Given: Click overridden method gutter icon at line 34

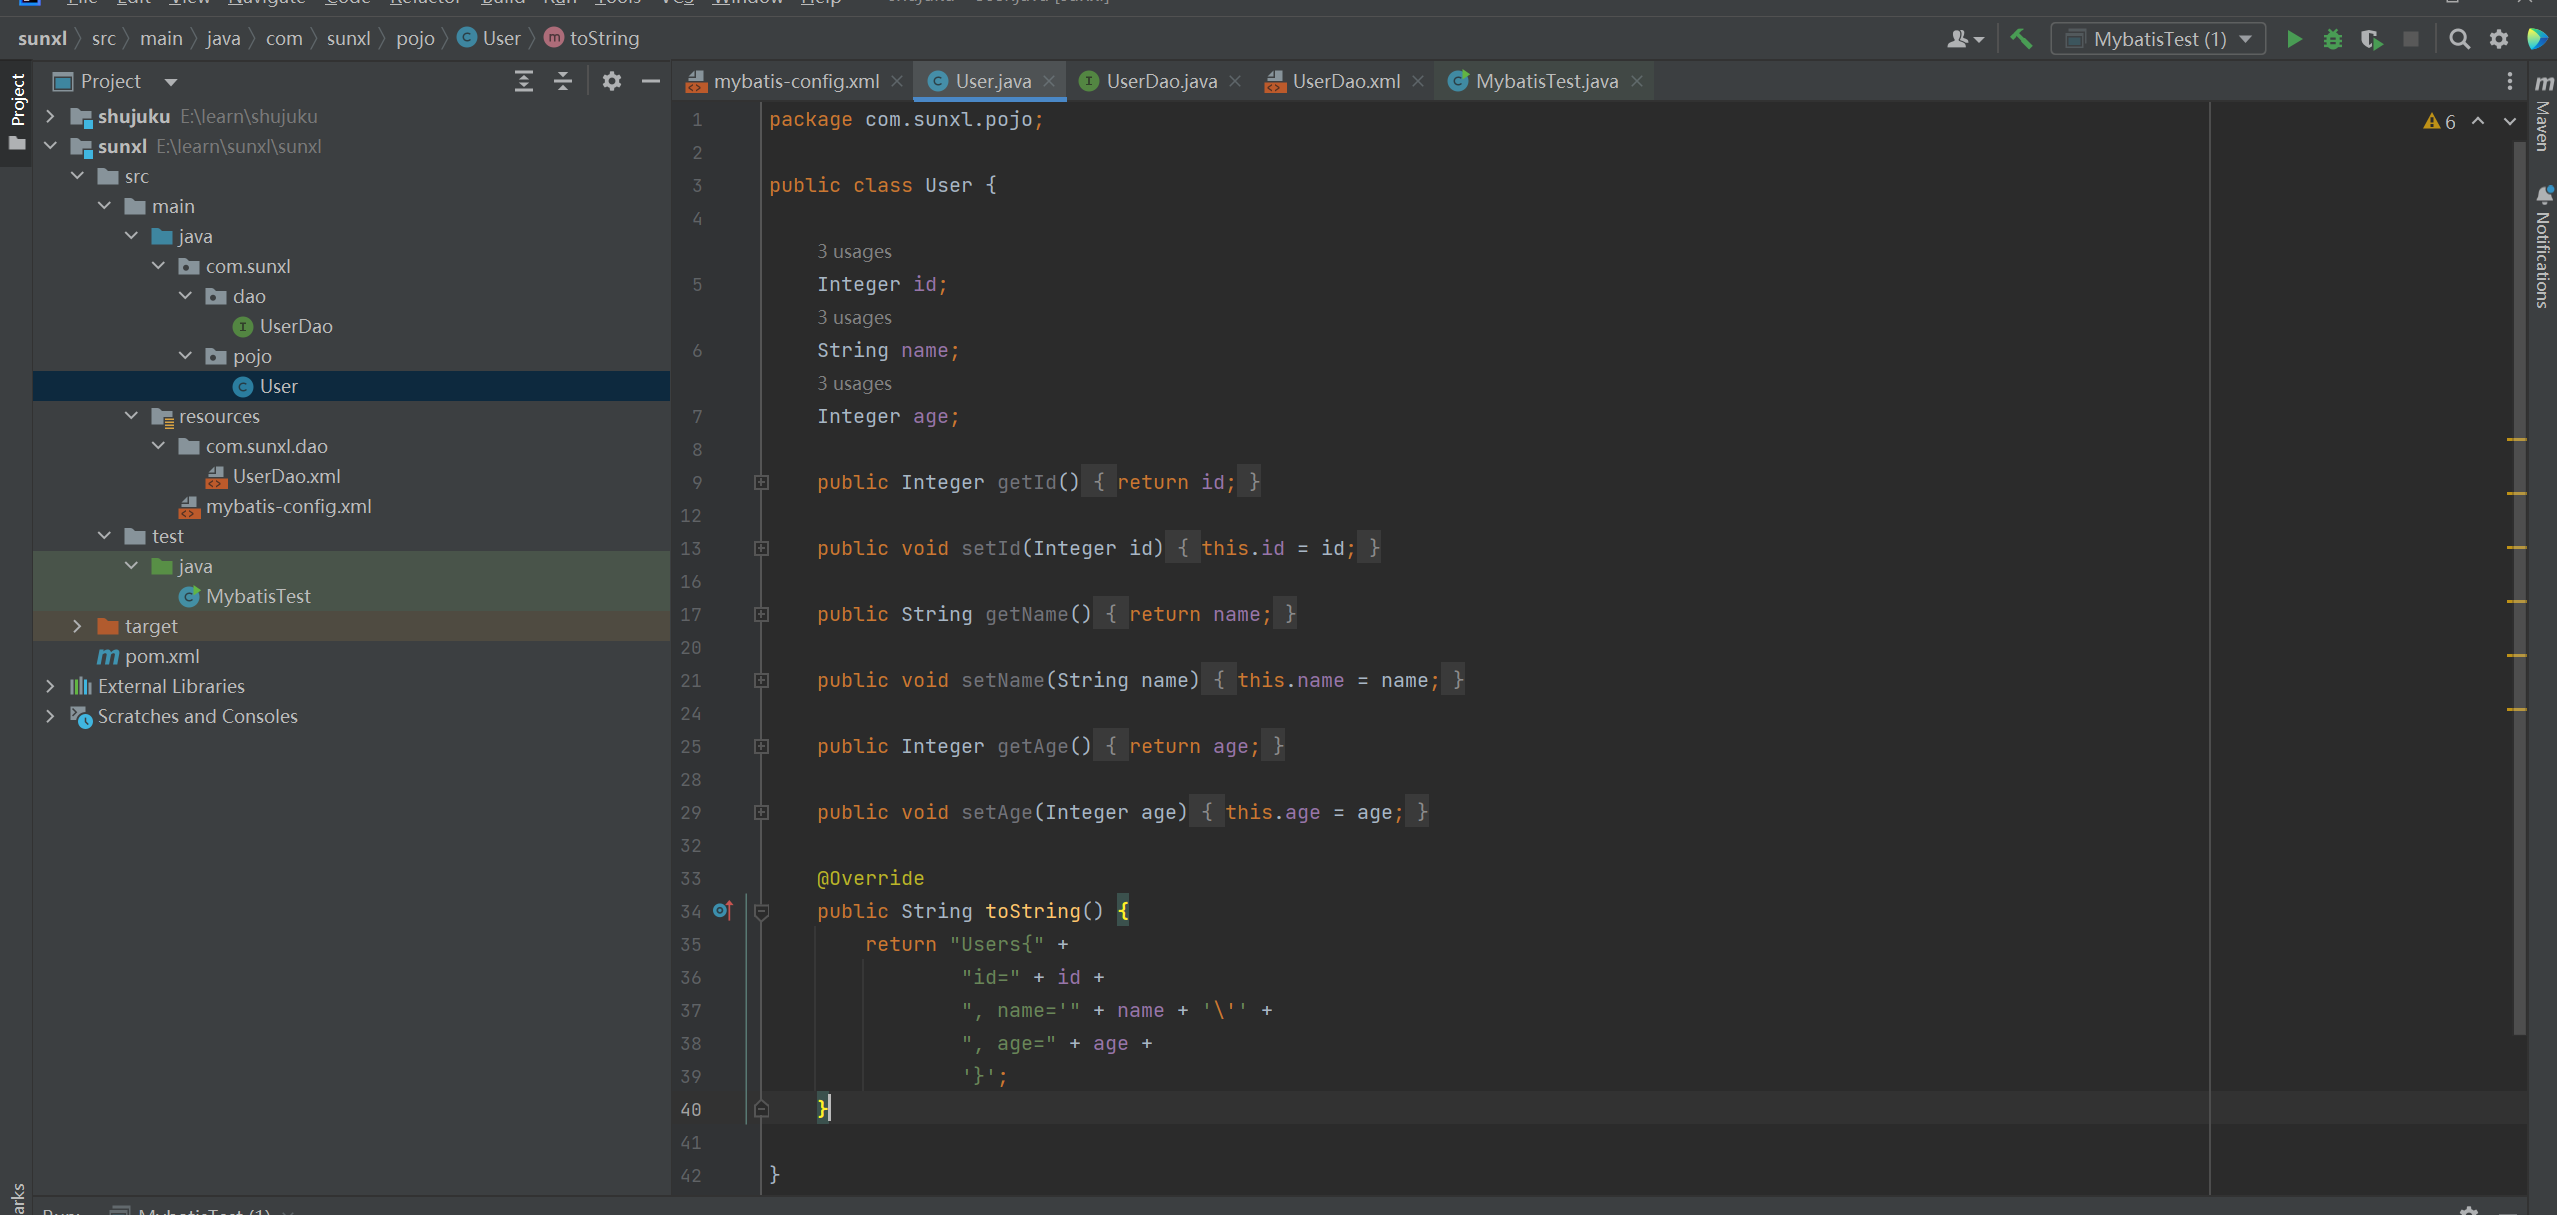Looking at the screenshot, I should pyautogui.click(x=722, y=911).
